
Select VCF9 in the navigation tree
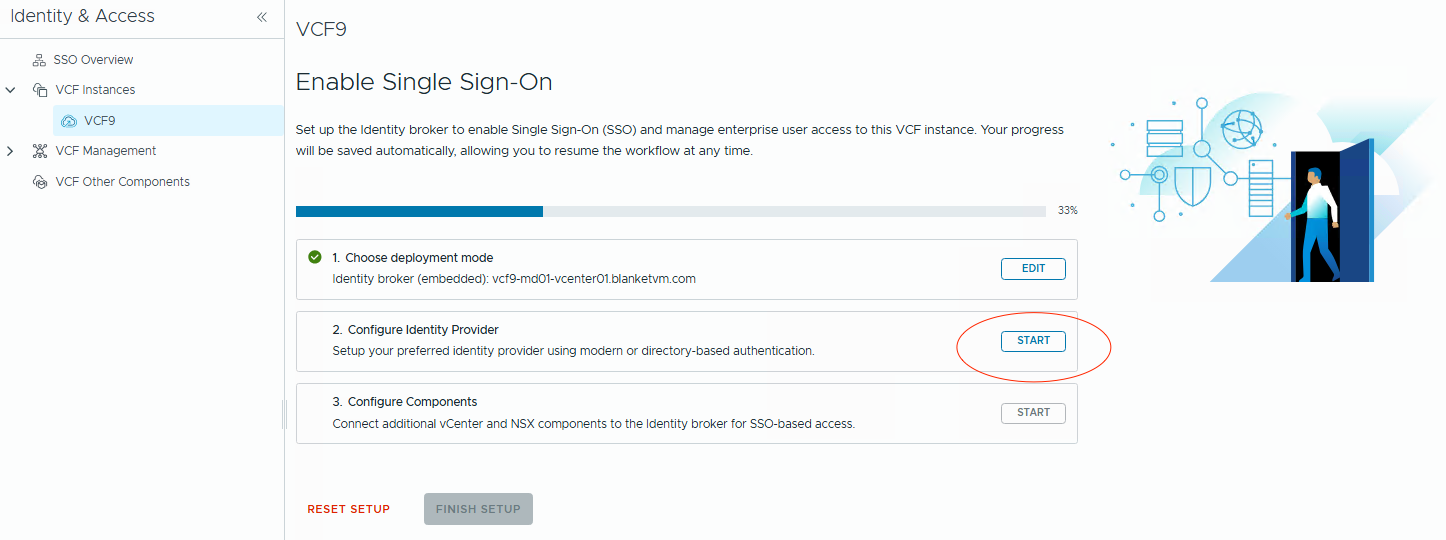point(100,121)
